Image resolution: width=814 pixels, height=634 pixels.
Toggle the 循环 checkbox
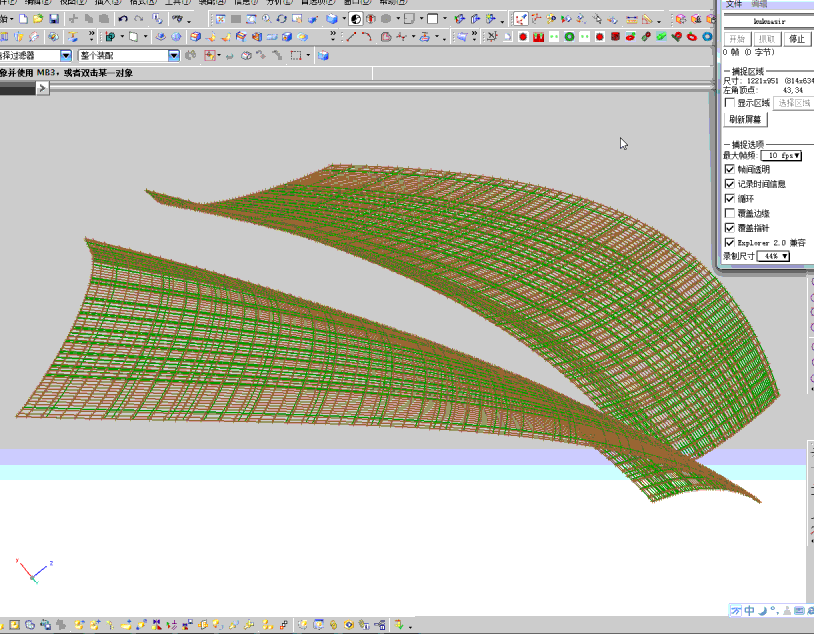[729, 198]
